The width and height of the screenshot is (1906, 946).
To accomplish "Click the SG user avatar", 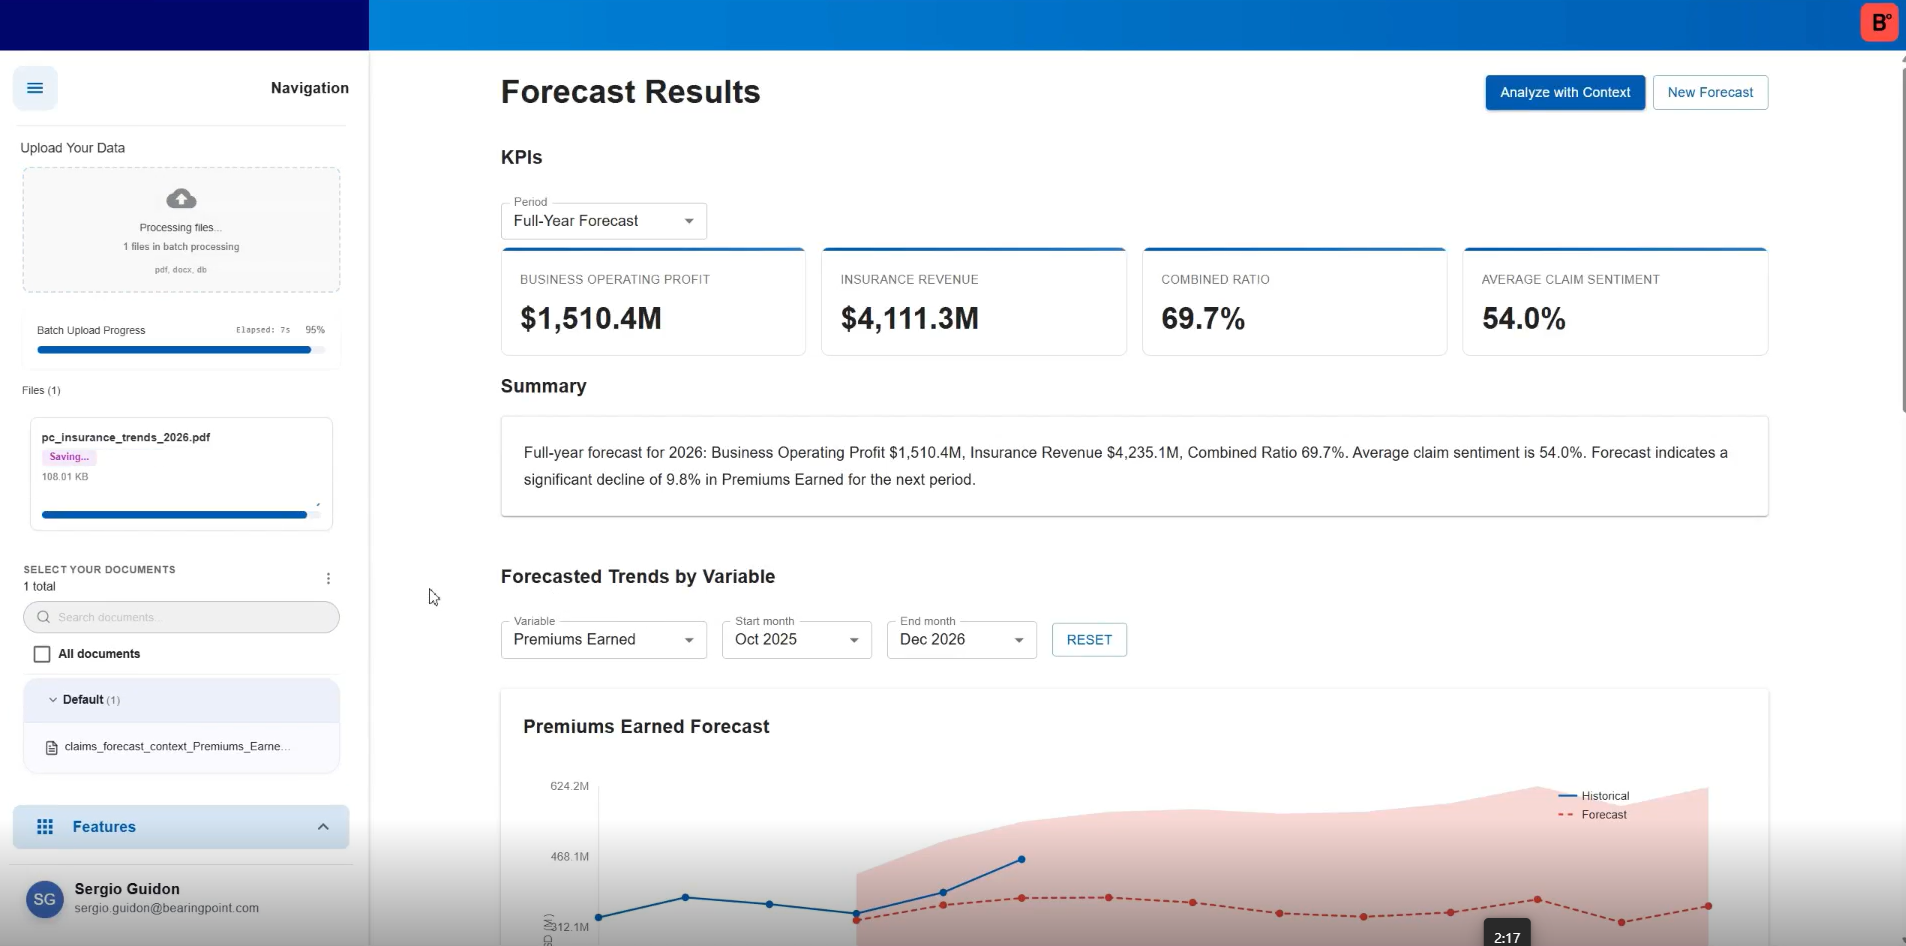I will click(x=44, y=899).
